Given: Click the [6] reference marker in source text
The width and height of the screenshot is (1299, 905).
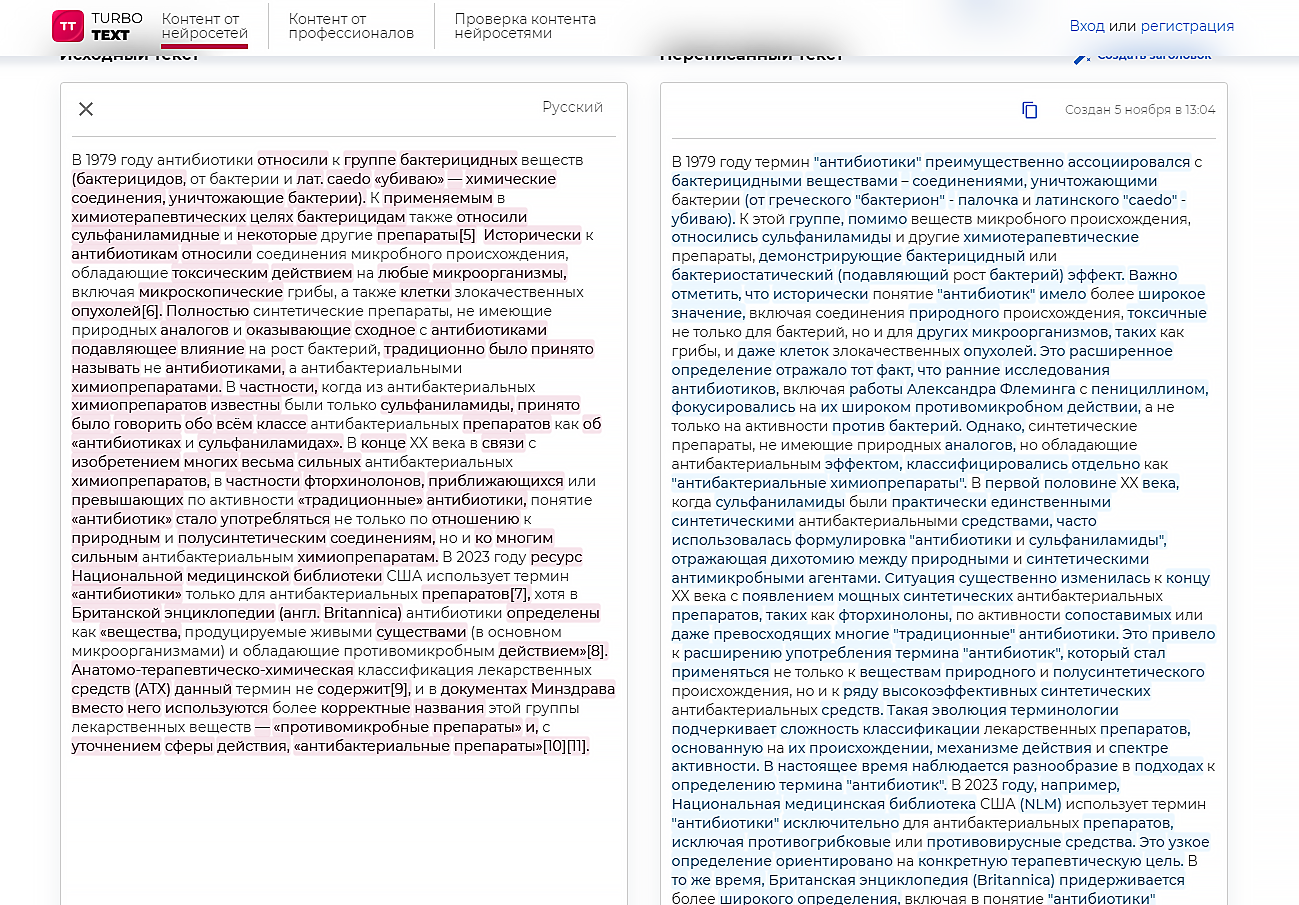Looking at the screenshot, I should pos(150,311).
